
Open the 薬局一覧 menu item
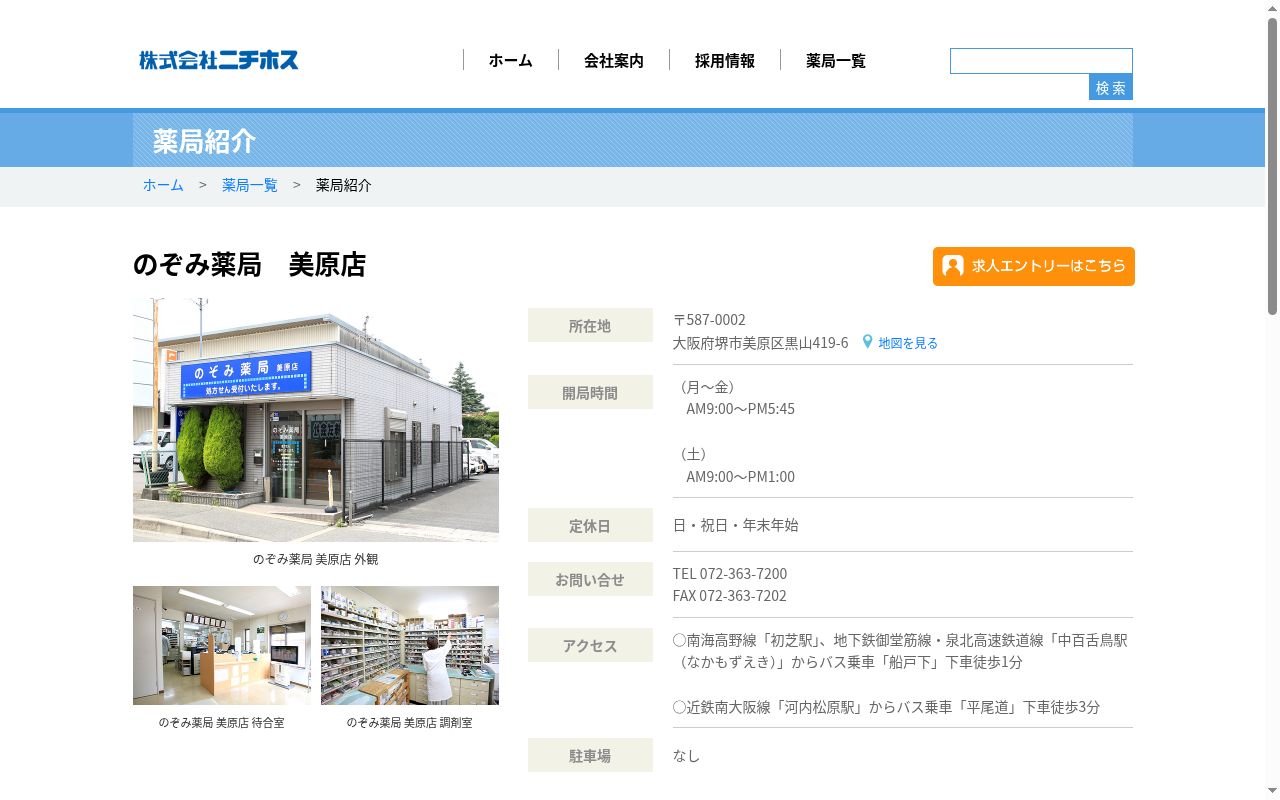pyautogui.click(x=836, y=61)
